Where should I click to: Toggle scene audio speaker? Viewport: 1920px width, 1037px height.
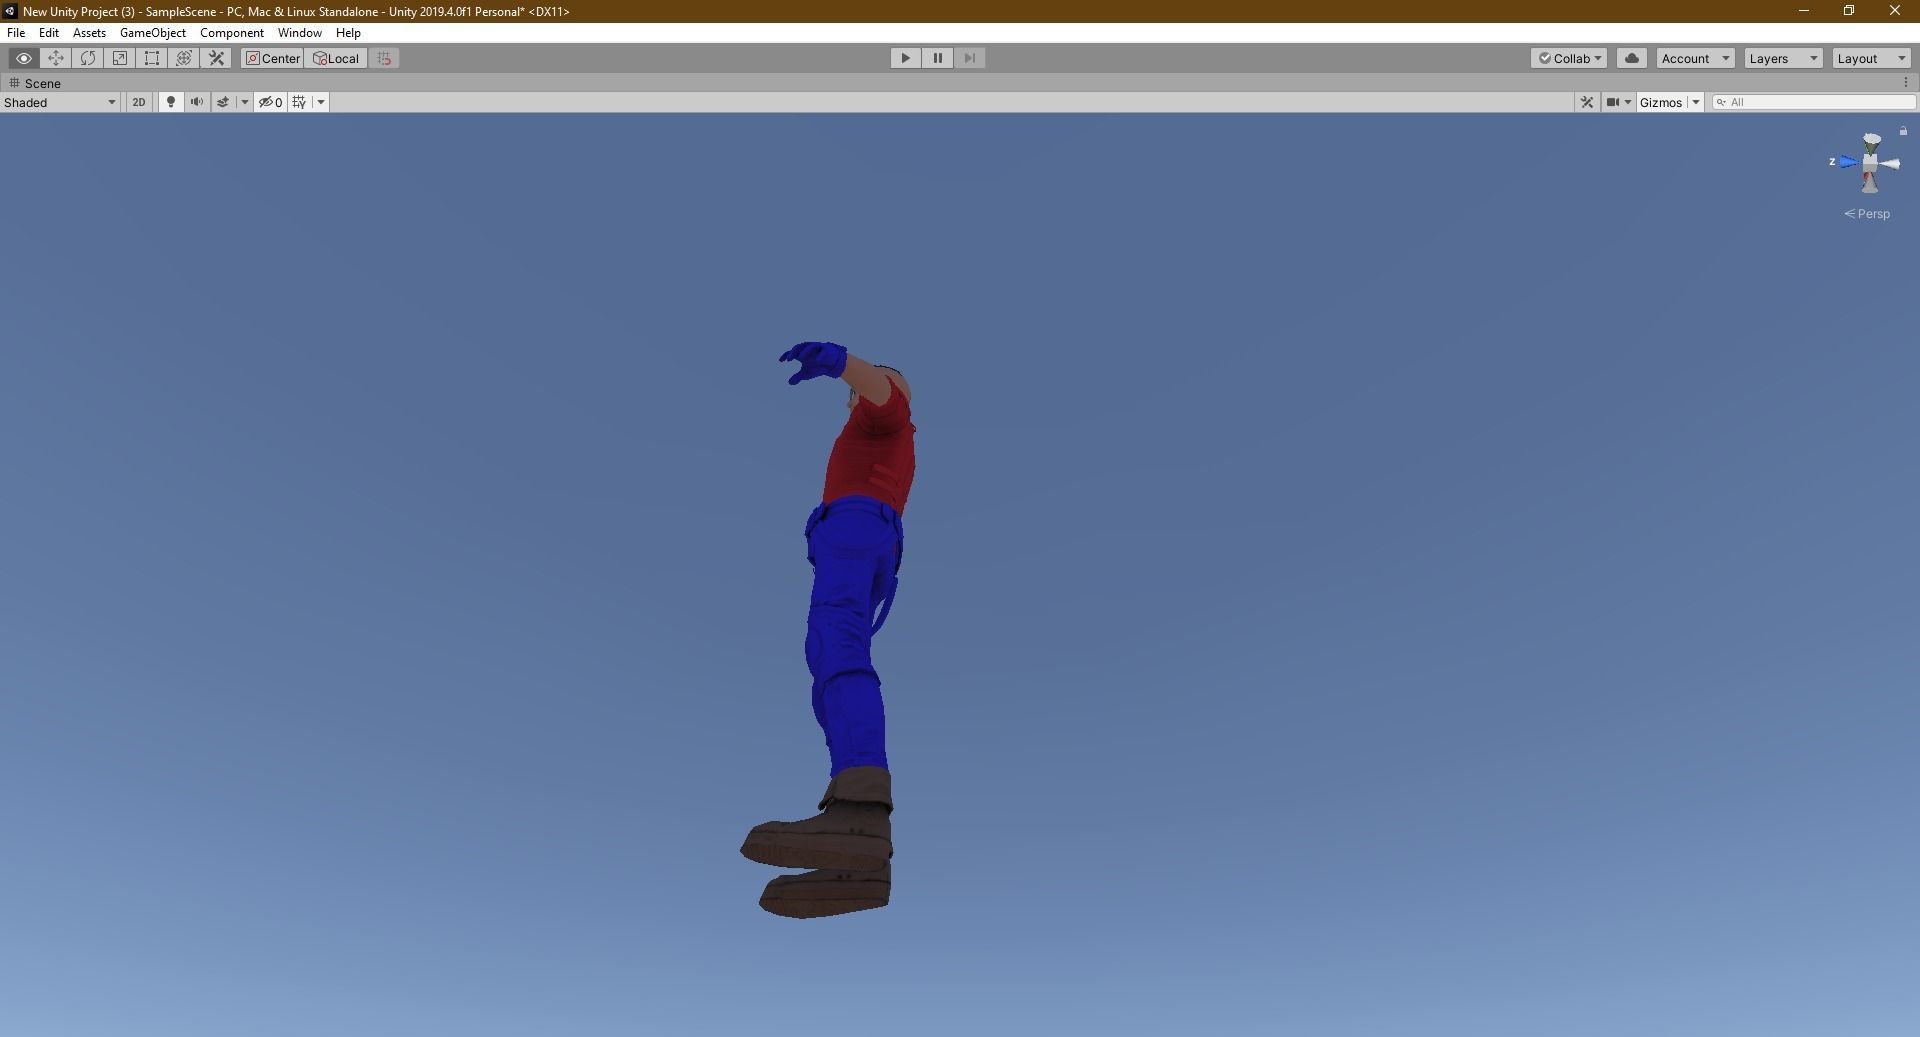[197, 102]
